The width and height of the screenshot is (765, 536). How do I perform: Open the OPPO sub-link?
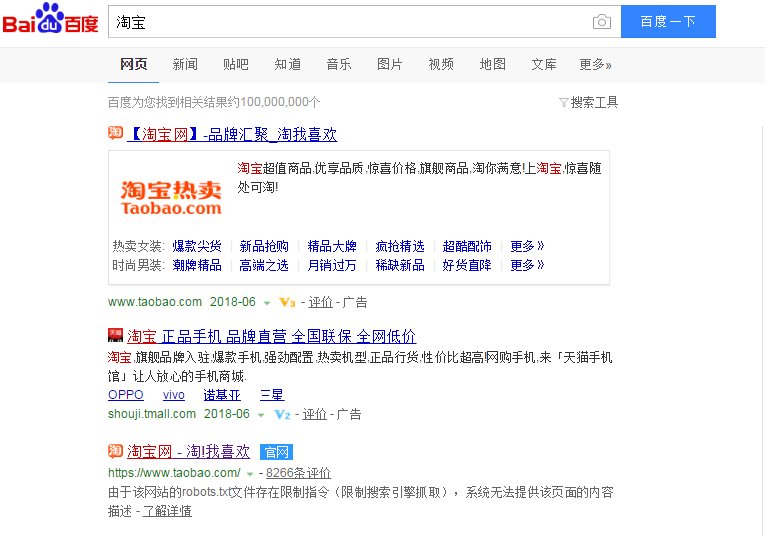coord(126,395)
